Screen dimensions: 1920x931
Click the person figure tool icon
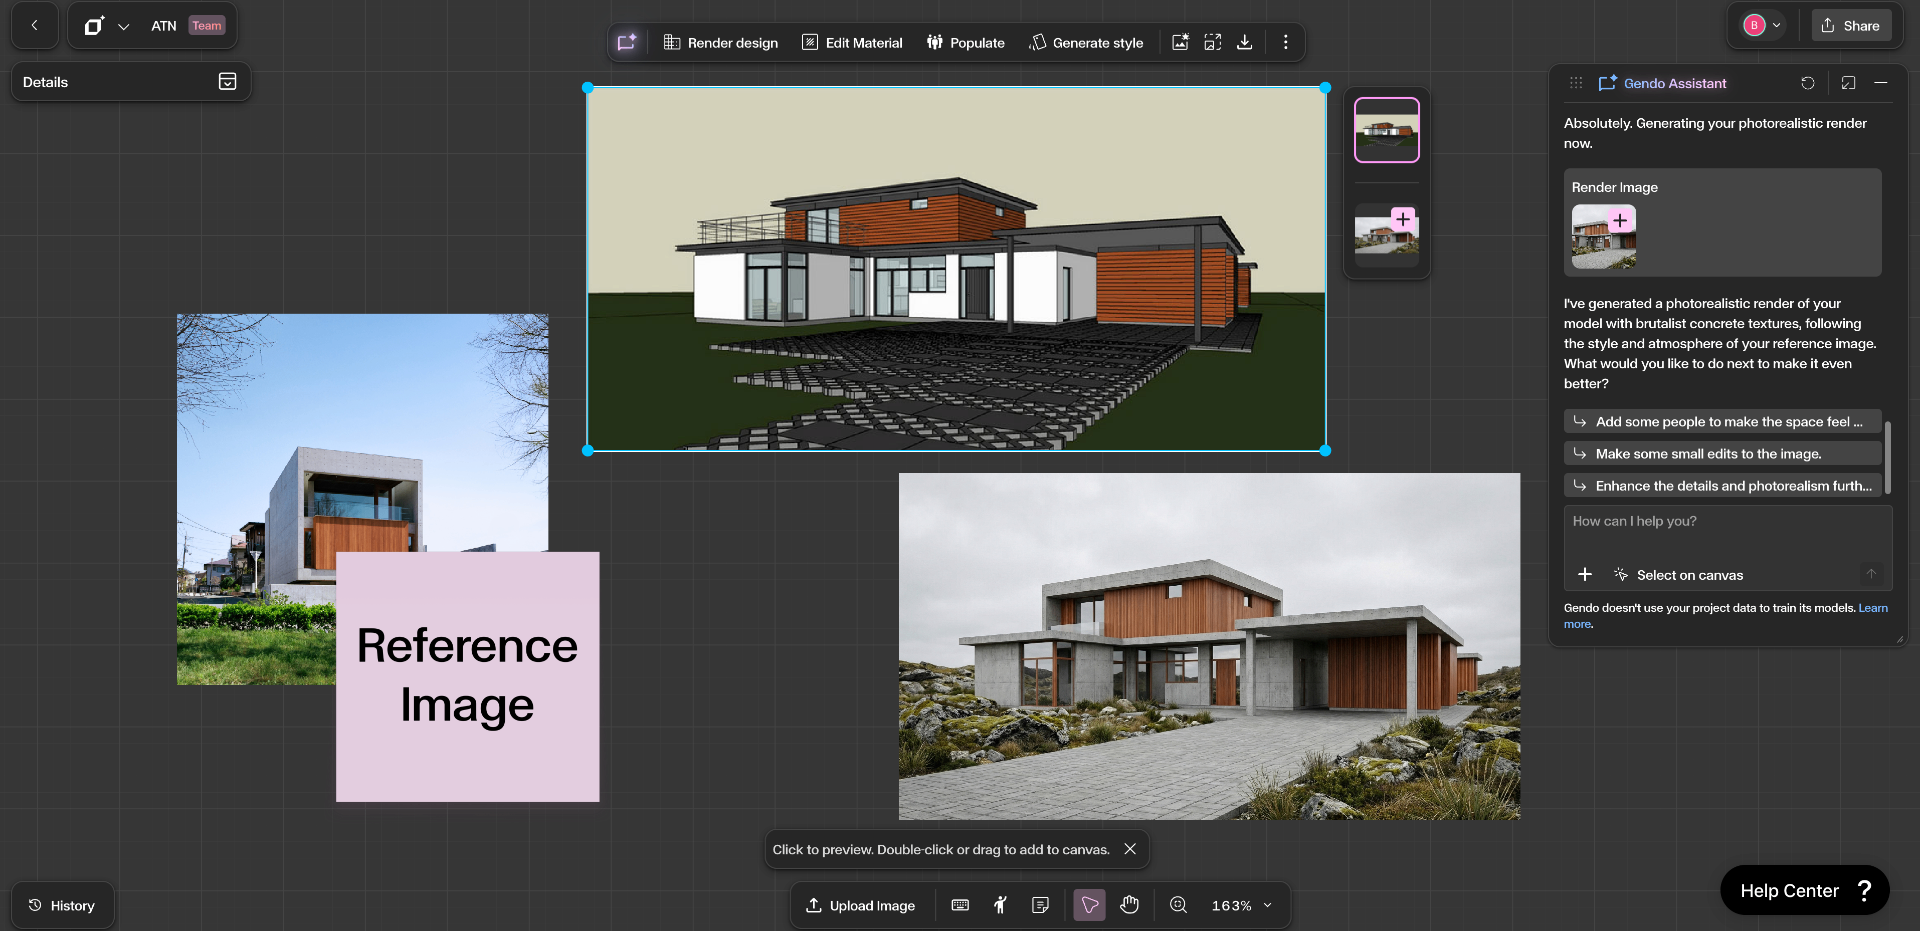[x=1000, y=905]
